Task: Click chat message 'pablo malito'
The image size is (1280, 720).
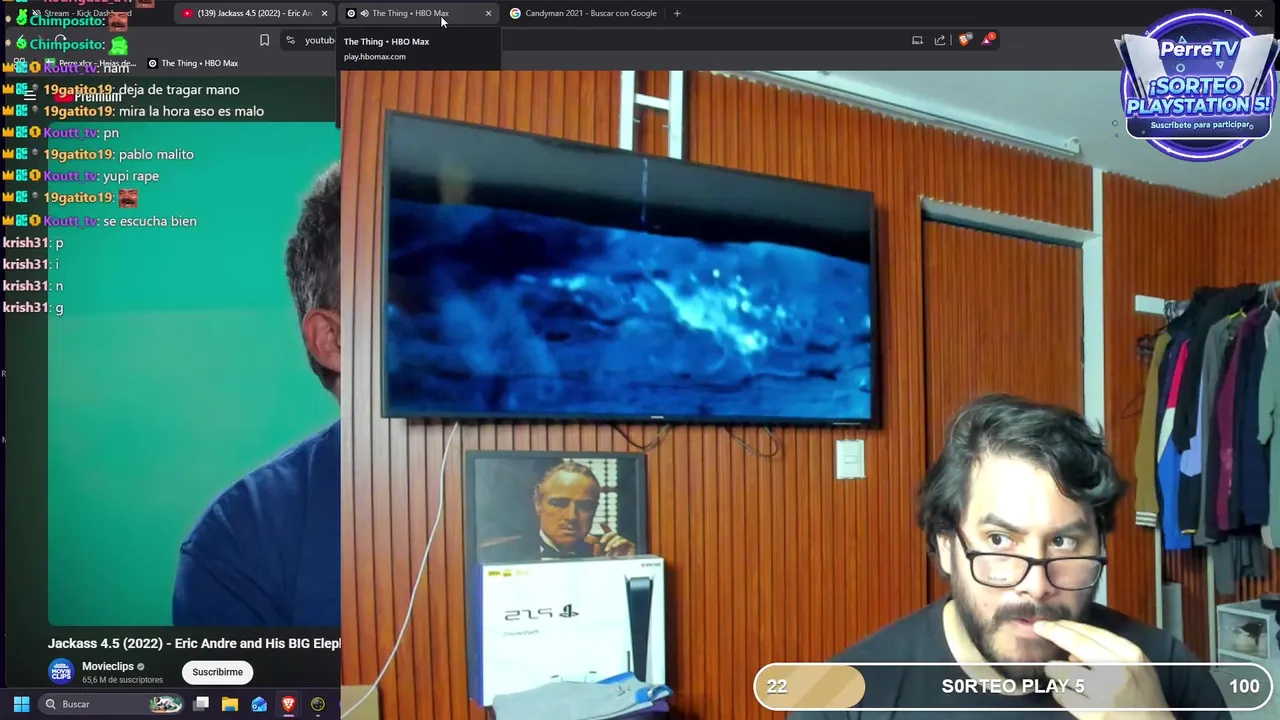Action: pyautogui.click(x=156, y=154)
